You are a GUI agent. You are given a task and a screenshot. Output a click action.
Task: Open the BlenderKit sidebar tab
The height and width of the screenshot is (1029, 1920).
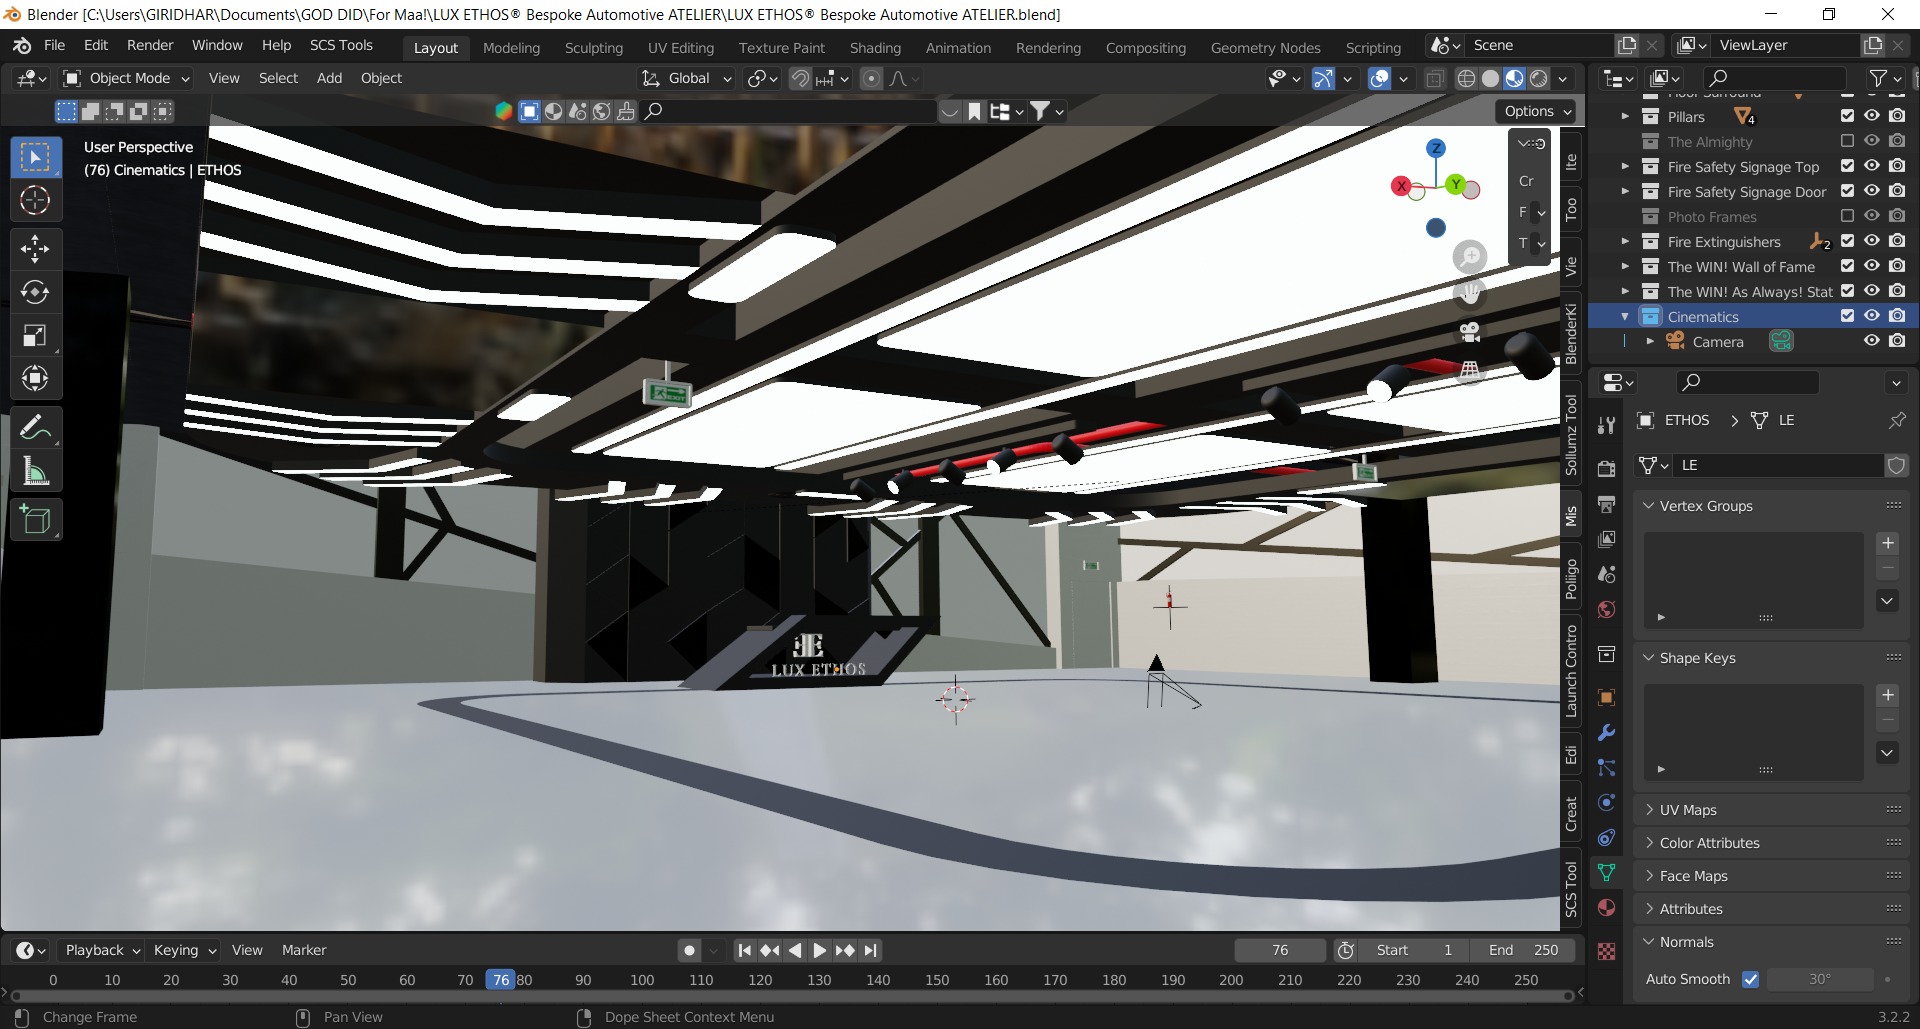coord(1571,334)
